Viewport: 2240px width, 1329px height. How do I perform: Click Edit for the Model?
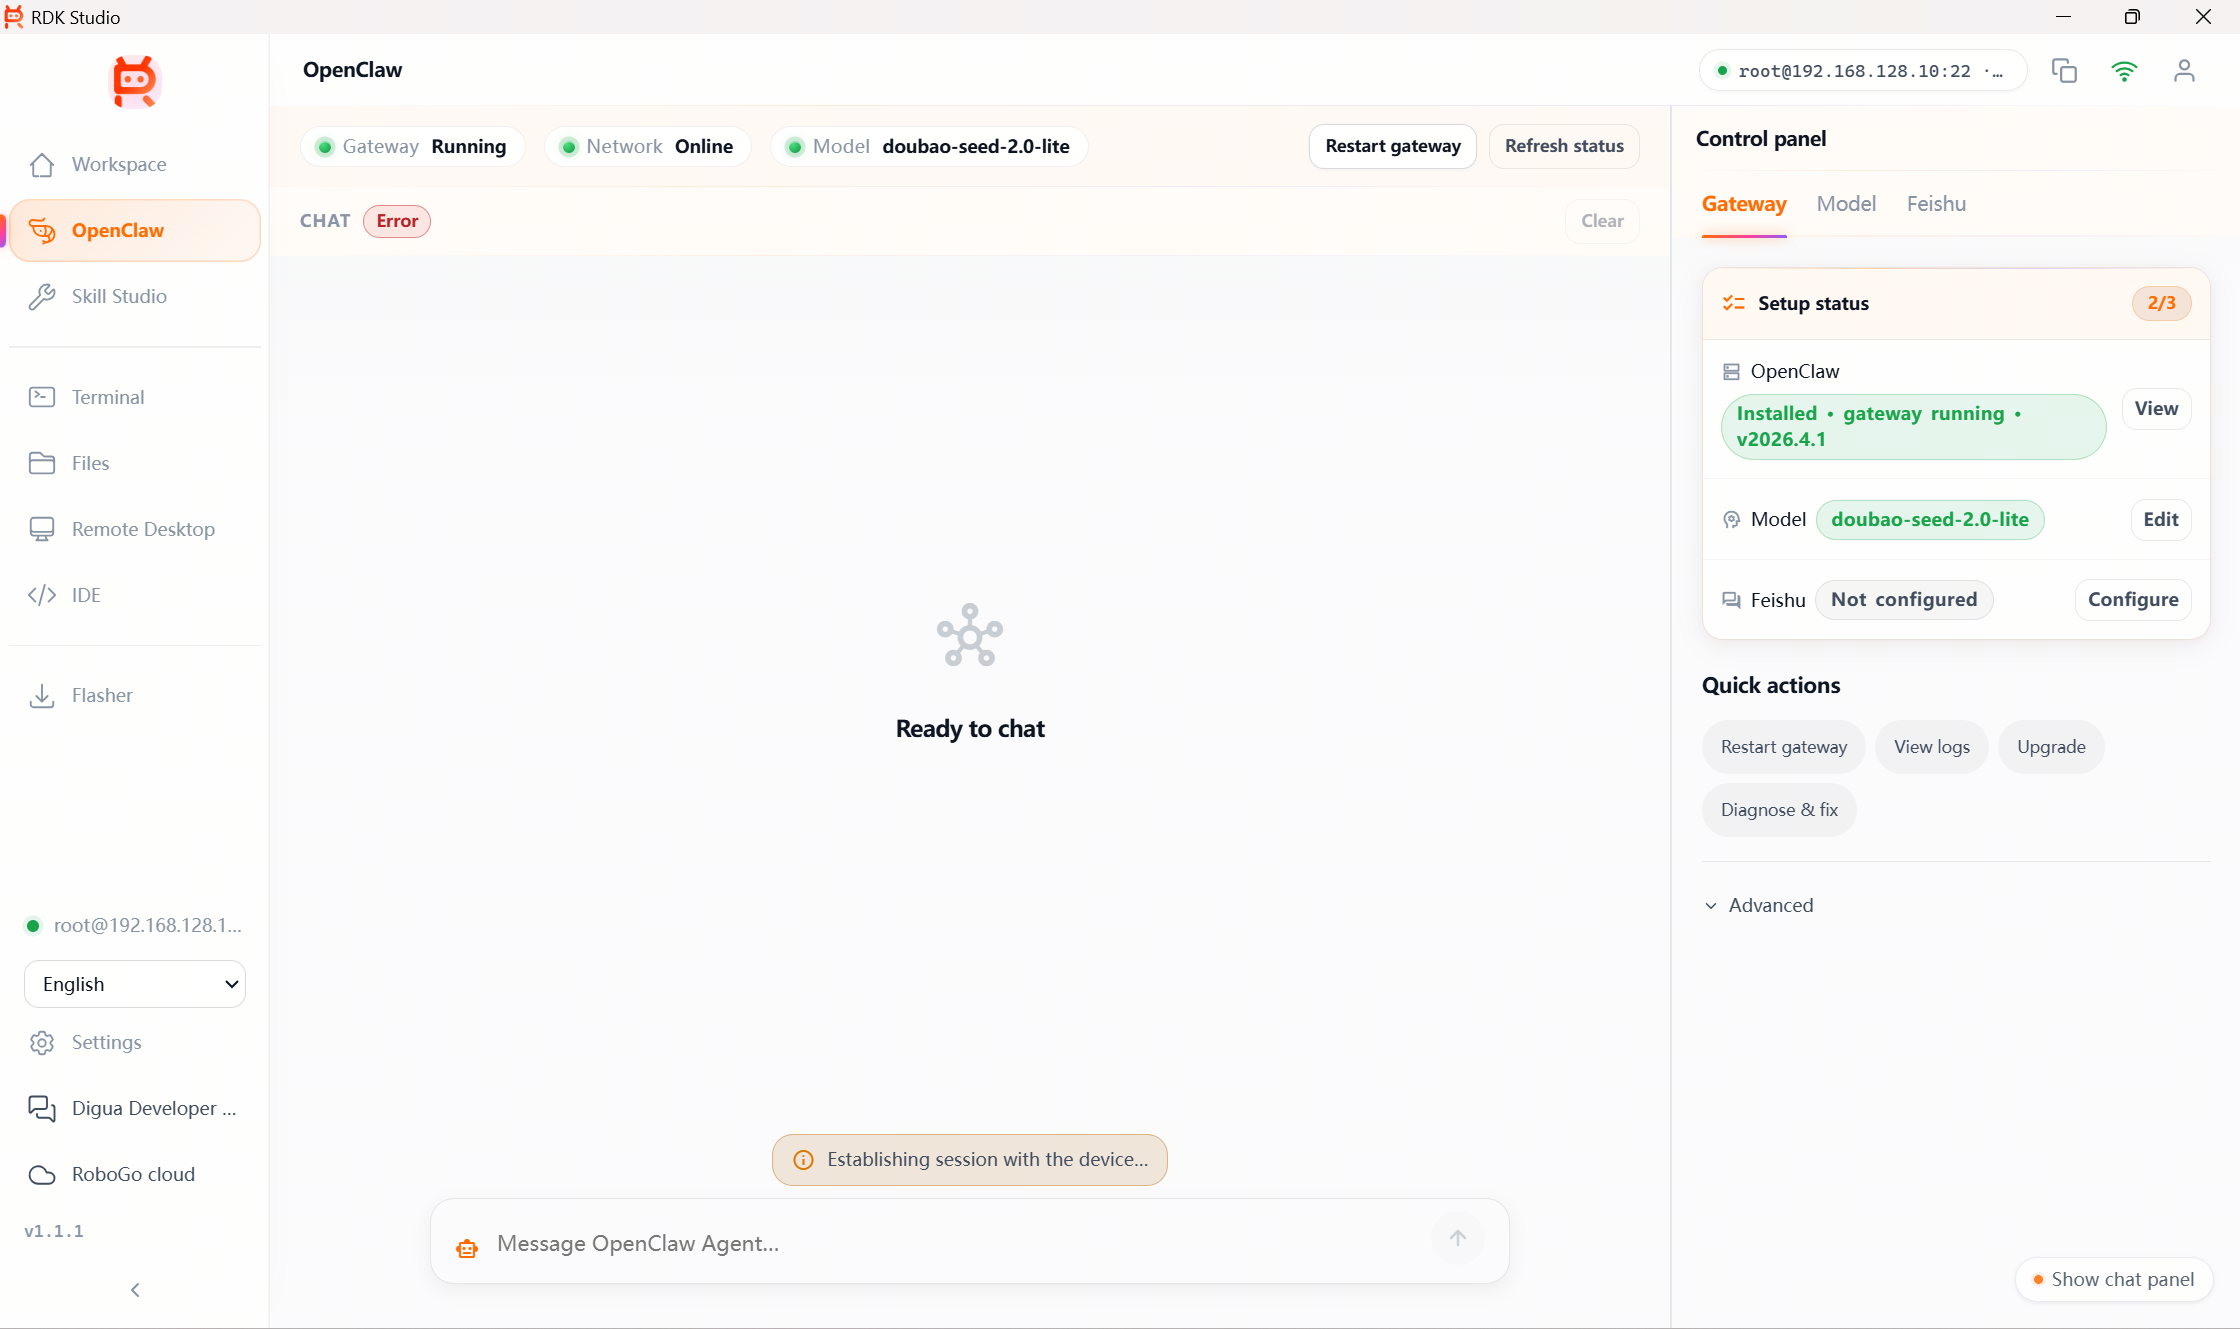pos(2161,520)
